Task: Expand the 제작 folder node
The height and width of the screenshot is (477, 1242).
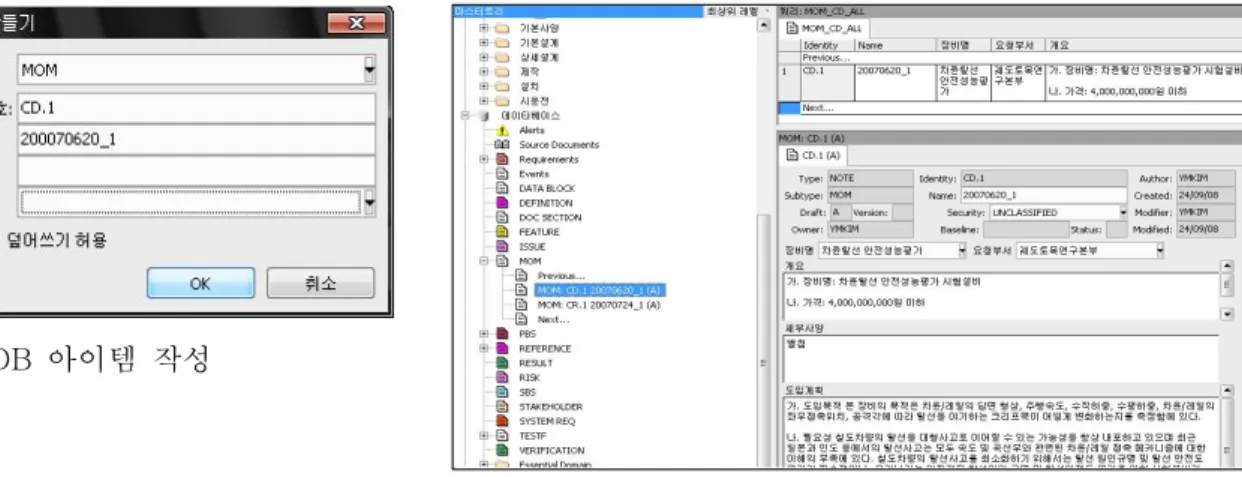Action: click(x=485, y=73)
